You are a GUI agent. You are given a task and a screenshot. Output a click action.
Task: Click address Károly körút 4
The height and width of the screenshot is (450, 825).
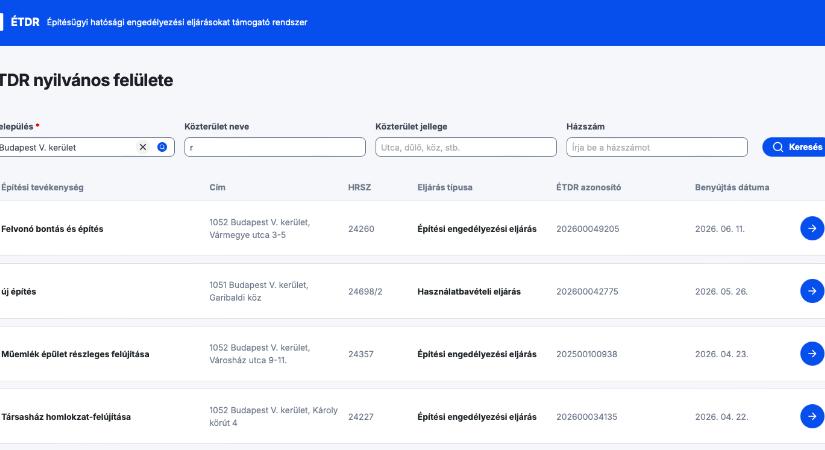coord(273,416)
